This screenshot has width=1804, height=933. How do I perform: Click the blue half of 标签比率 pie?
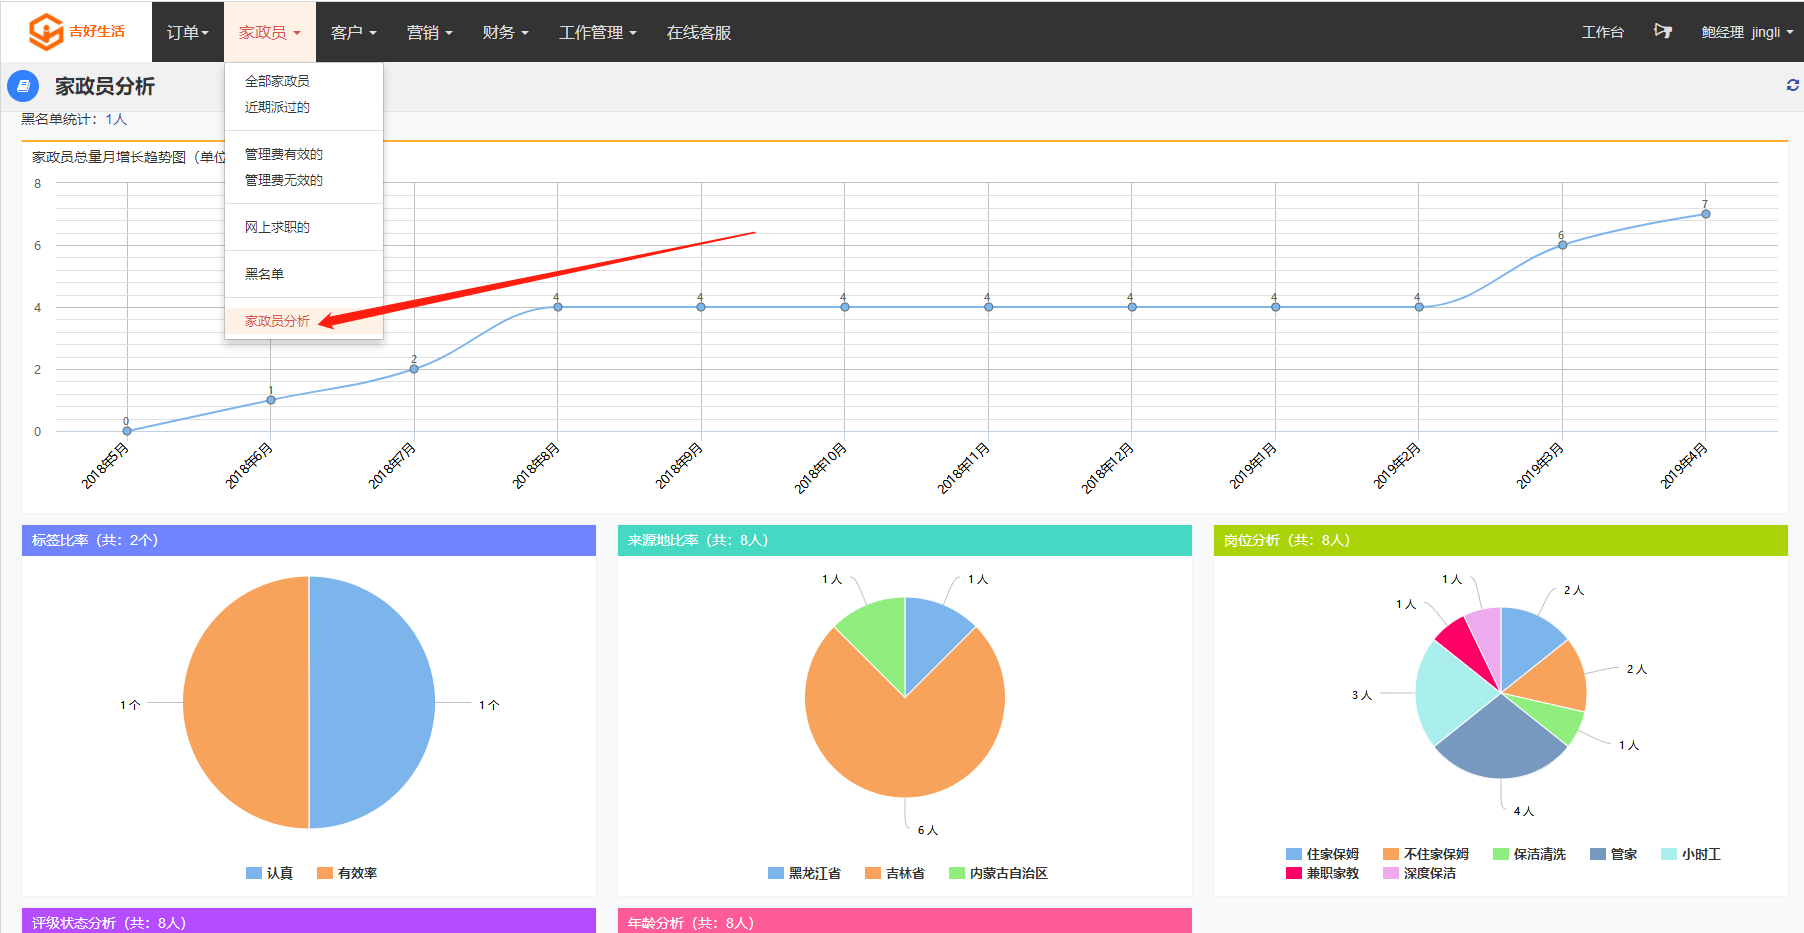tap(372, 703)
